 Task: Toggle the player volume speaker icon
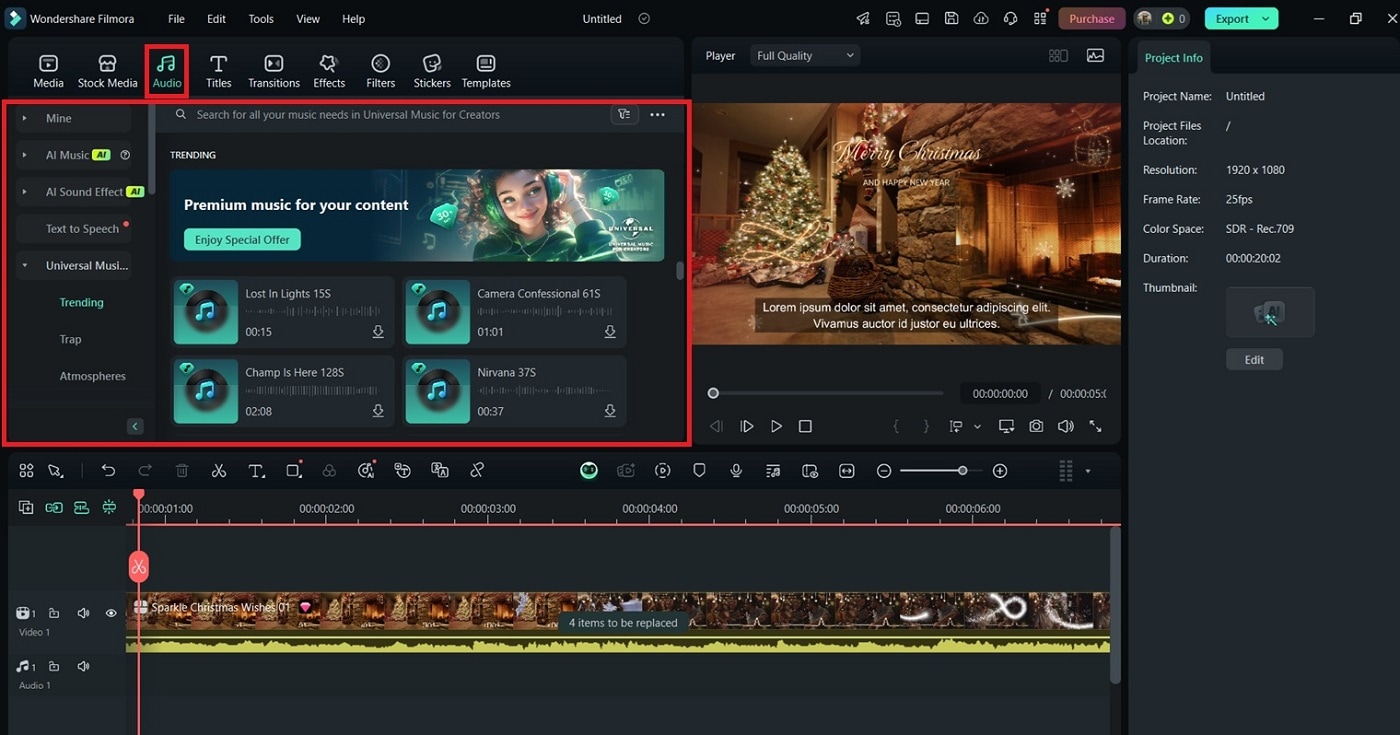pos(1066,426)
